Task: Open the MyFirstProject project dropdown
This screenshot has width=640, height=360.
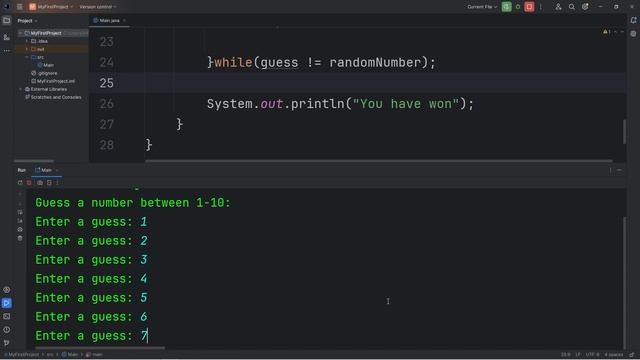Action: point(51,7)
